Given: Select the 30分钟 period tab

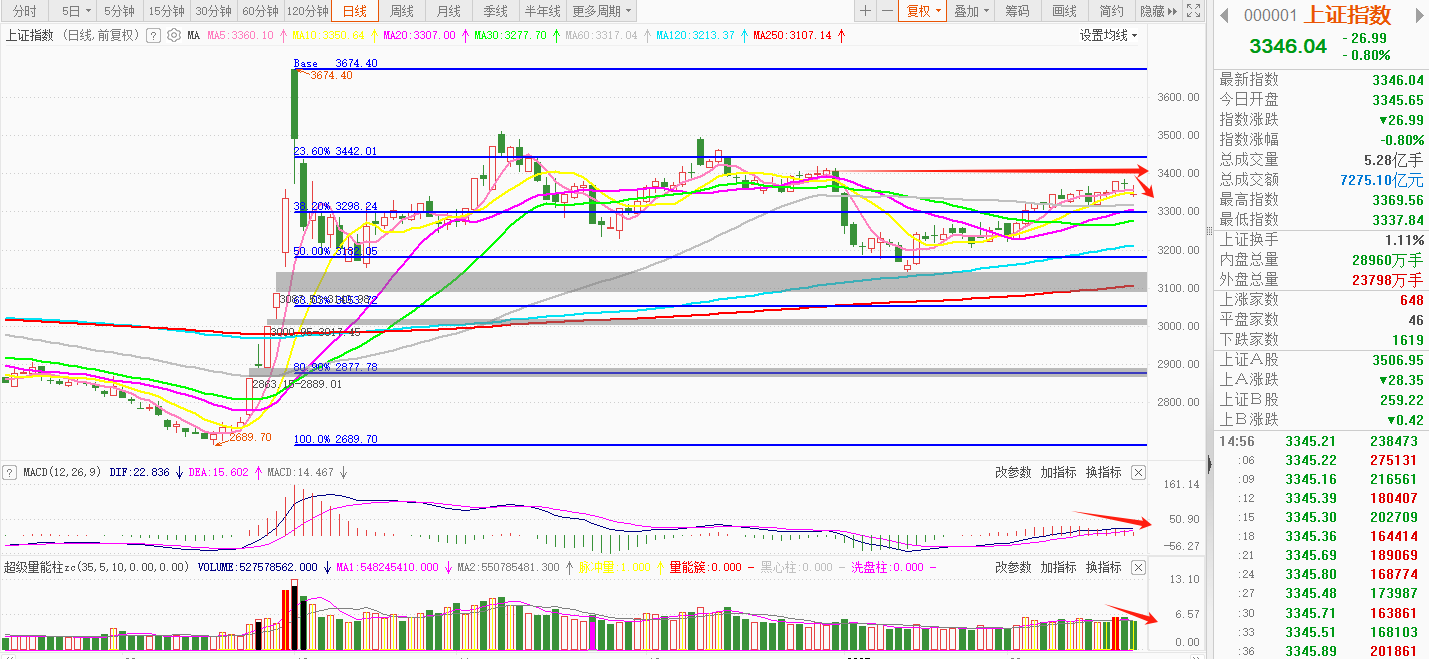Looking at the screenshot, I should [213, 11].
